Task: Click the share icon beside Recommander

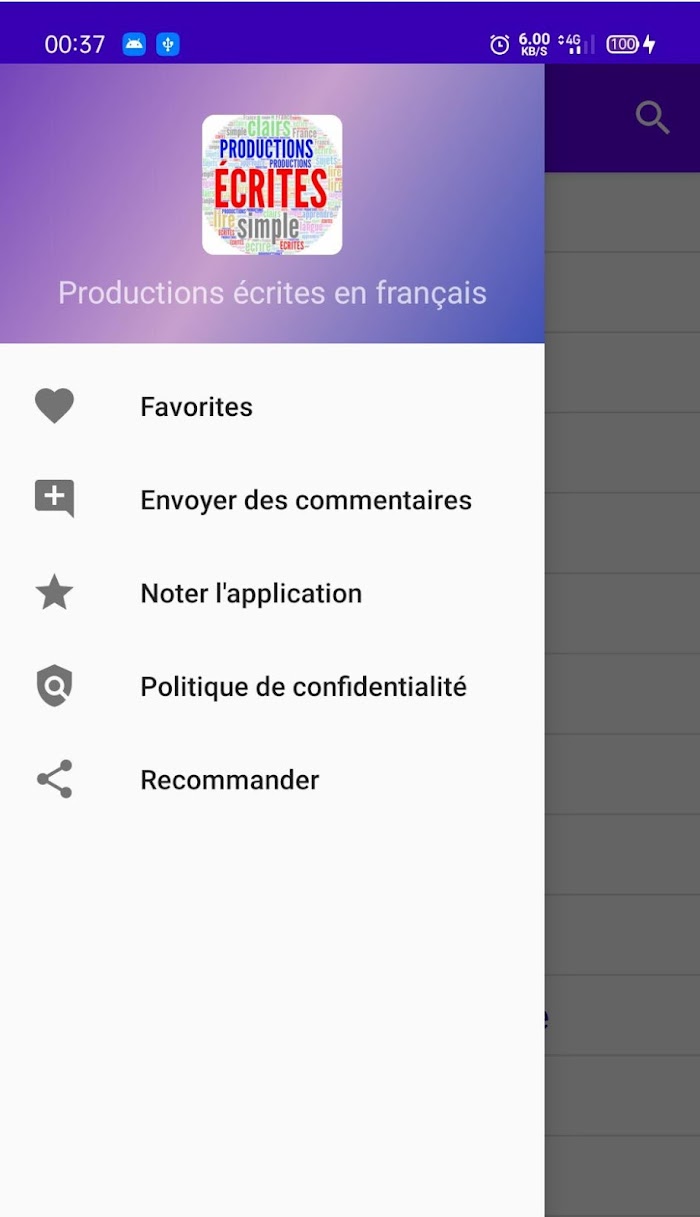Action: pyautogui.click(x=54, y=779)
